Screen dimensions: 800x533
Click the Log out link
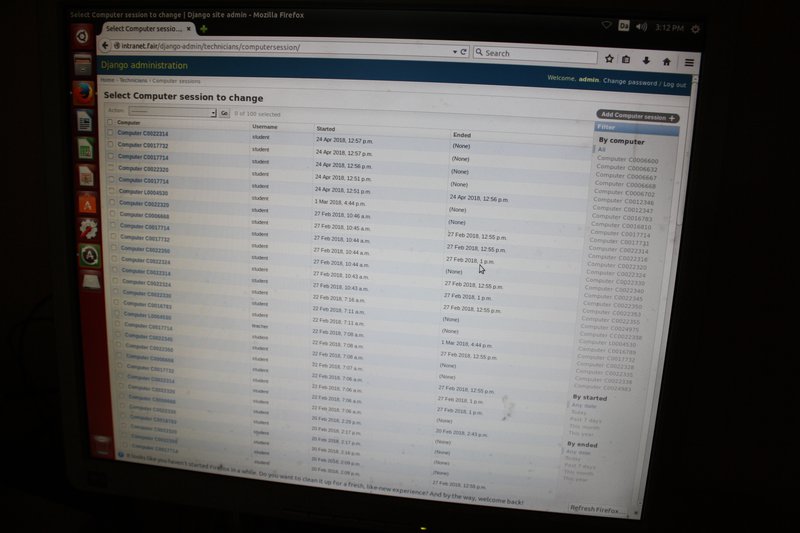tap(674, 84)
